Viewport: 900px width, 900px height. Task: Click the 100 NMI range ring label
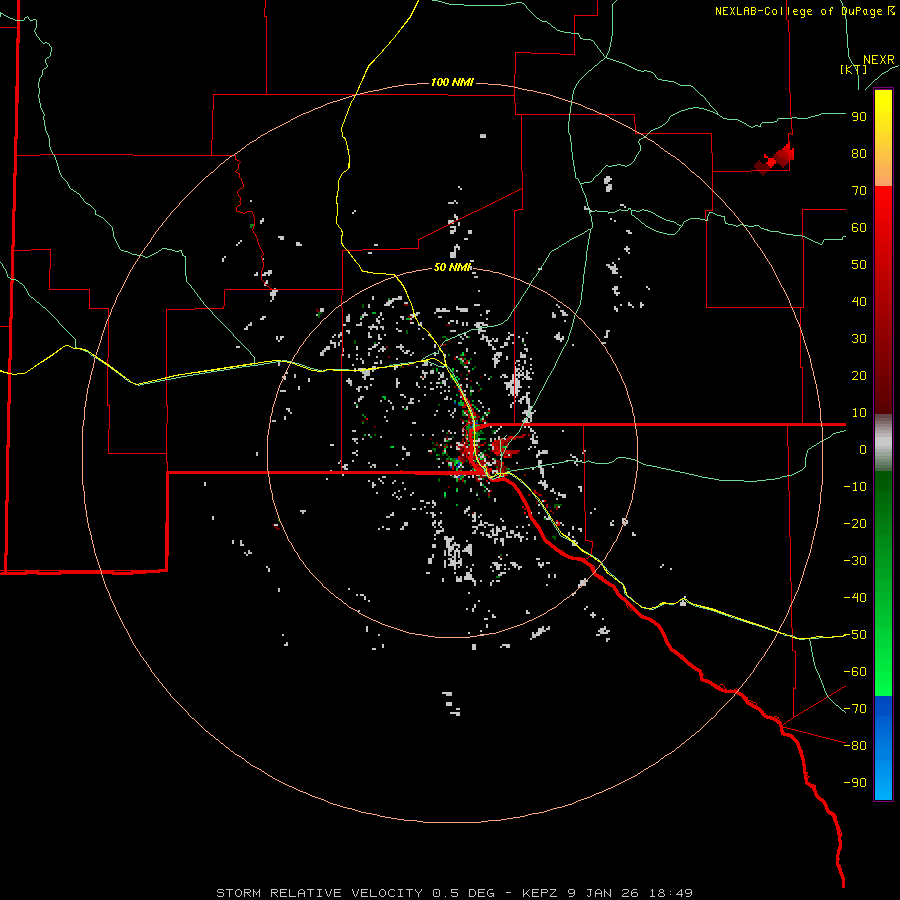452,83
